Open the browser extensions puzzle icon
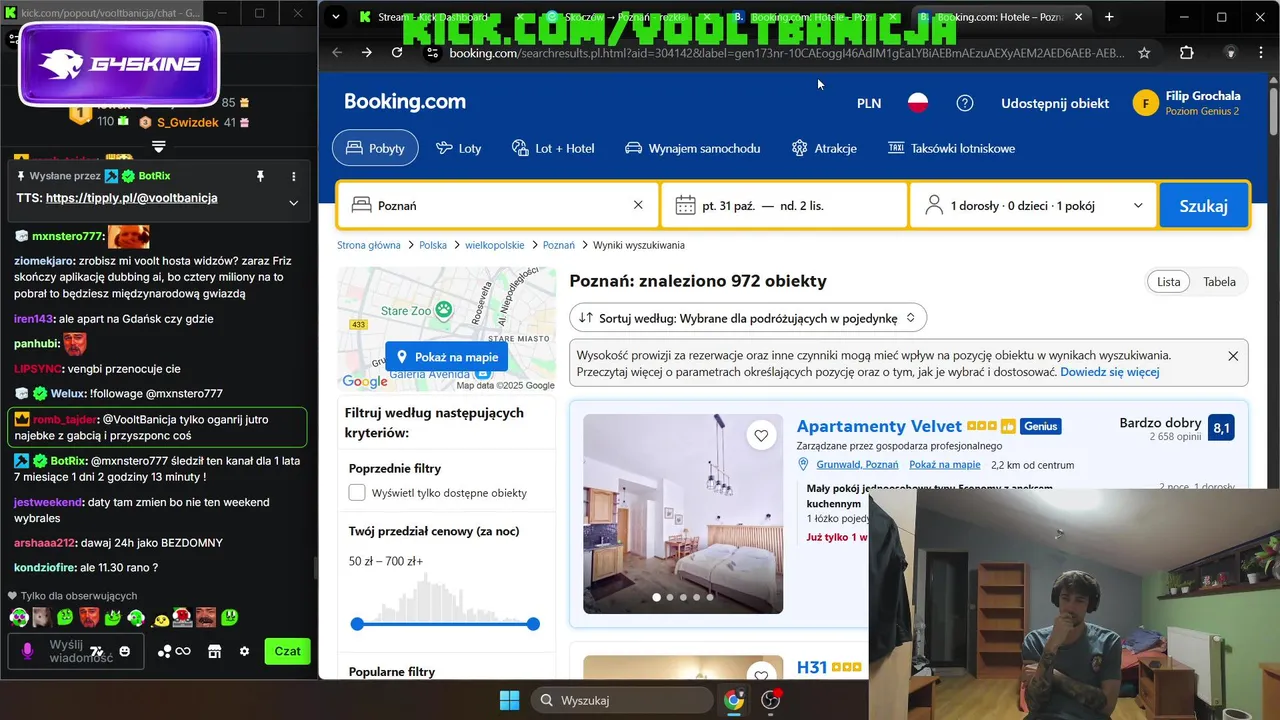Viewport: 1280px width, 720px height. pos(1187,53)
